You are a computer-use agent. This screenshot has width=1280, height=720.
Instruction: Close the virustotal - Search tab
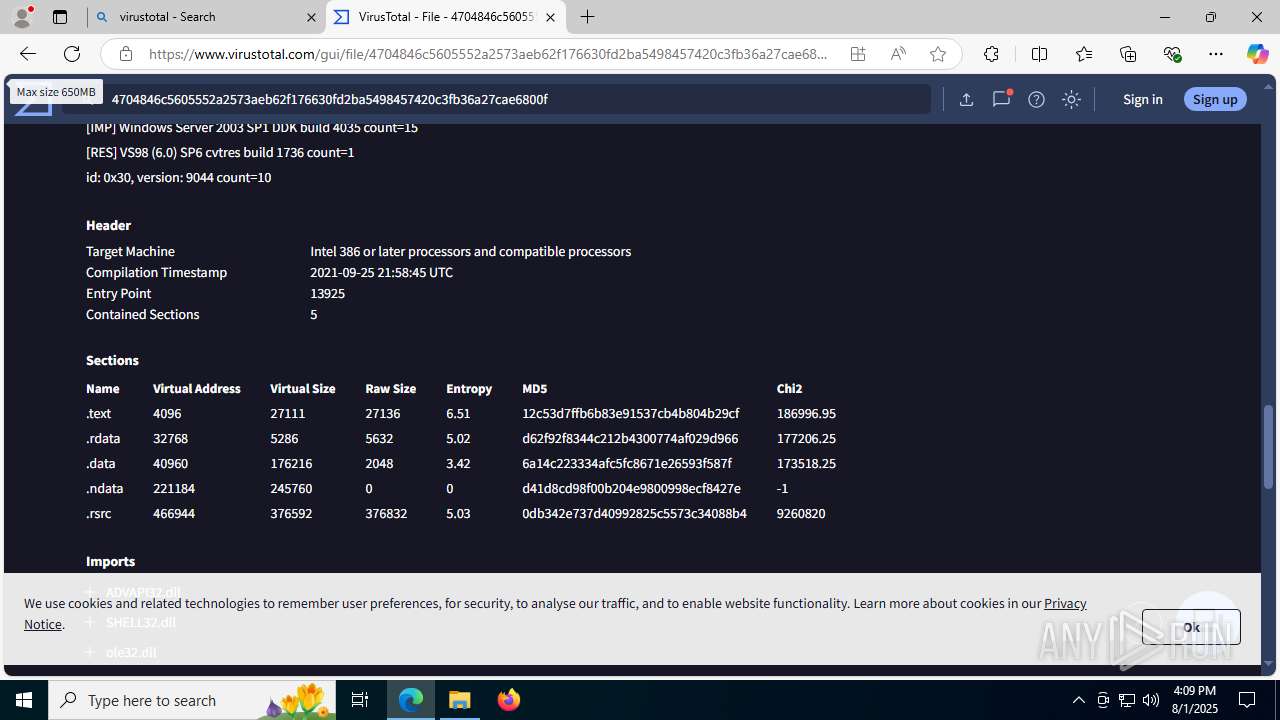311,17
